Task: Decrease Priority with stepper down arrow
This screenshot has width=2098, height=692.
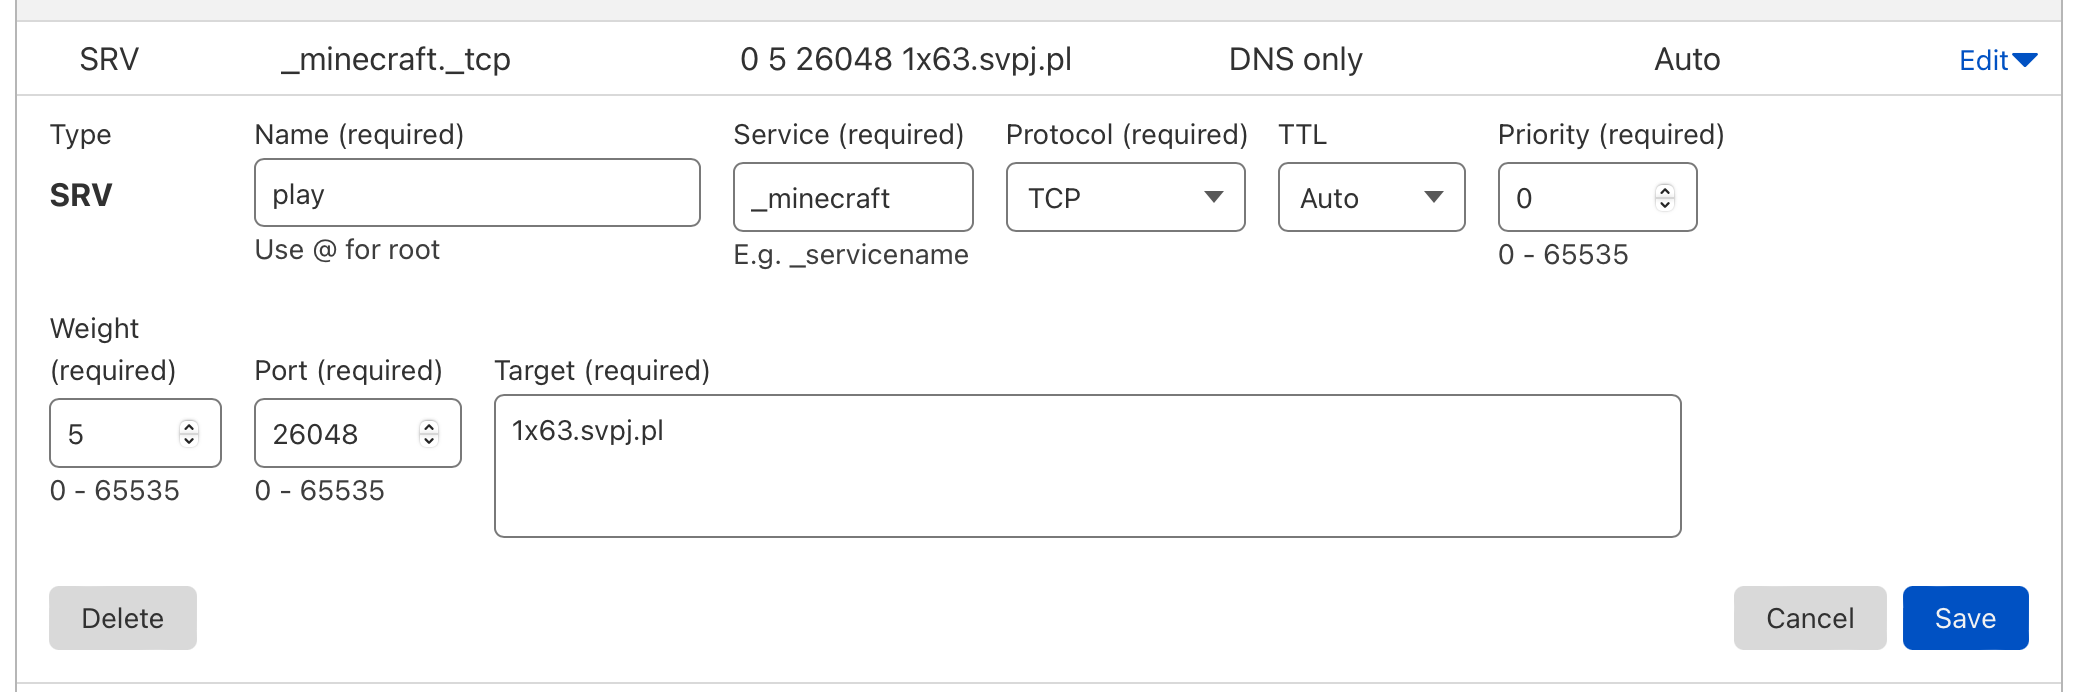Action: click(1665, 205)
